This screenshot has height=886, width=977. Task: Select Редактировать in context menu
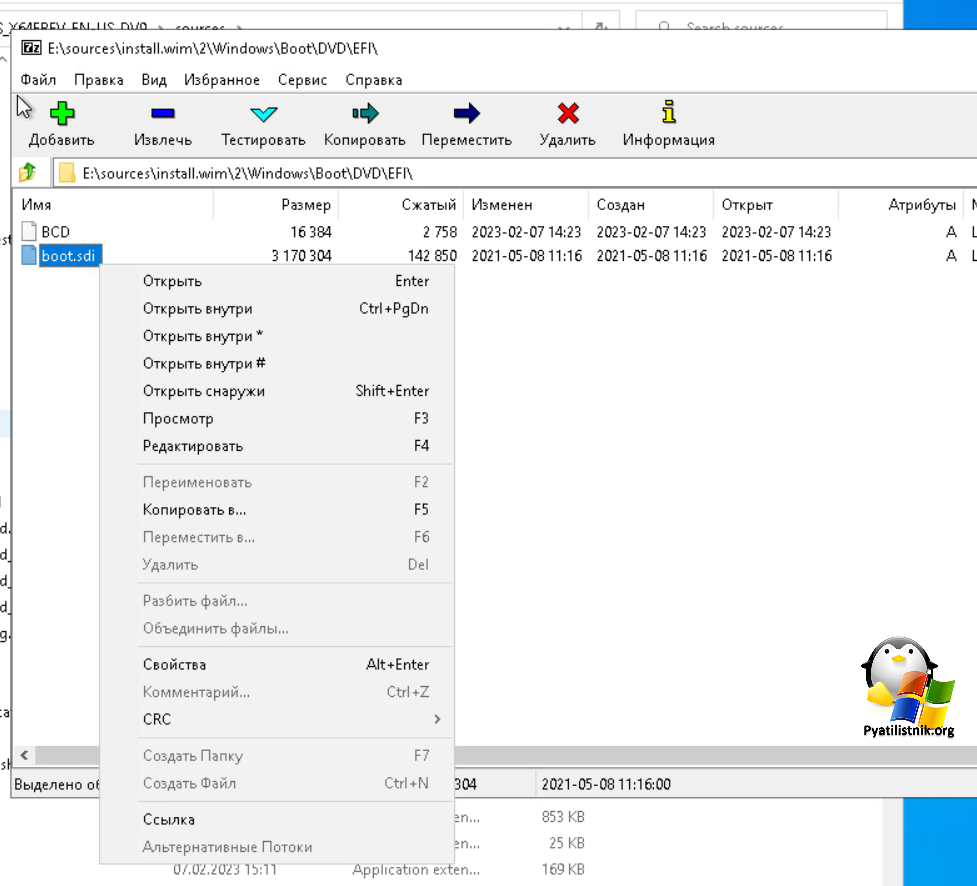[276, 445]
